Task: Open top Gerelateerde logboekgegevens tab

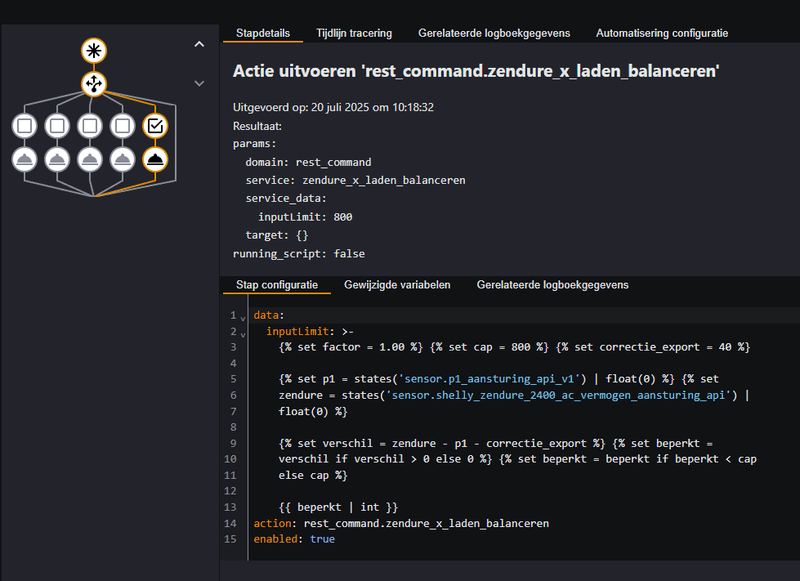Action: 494,33
